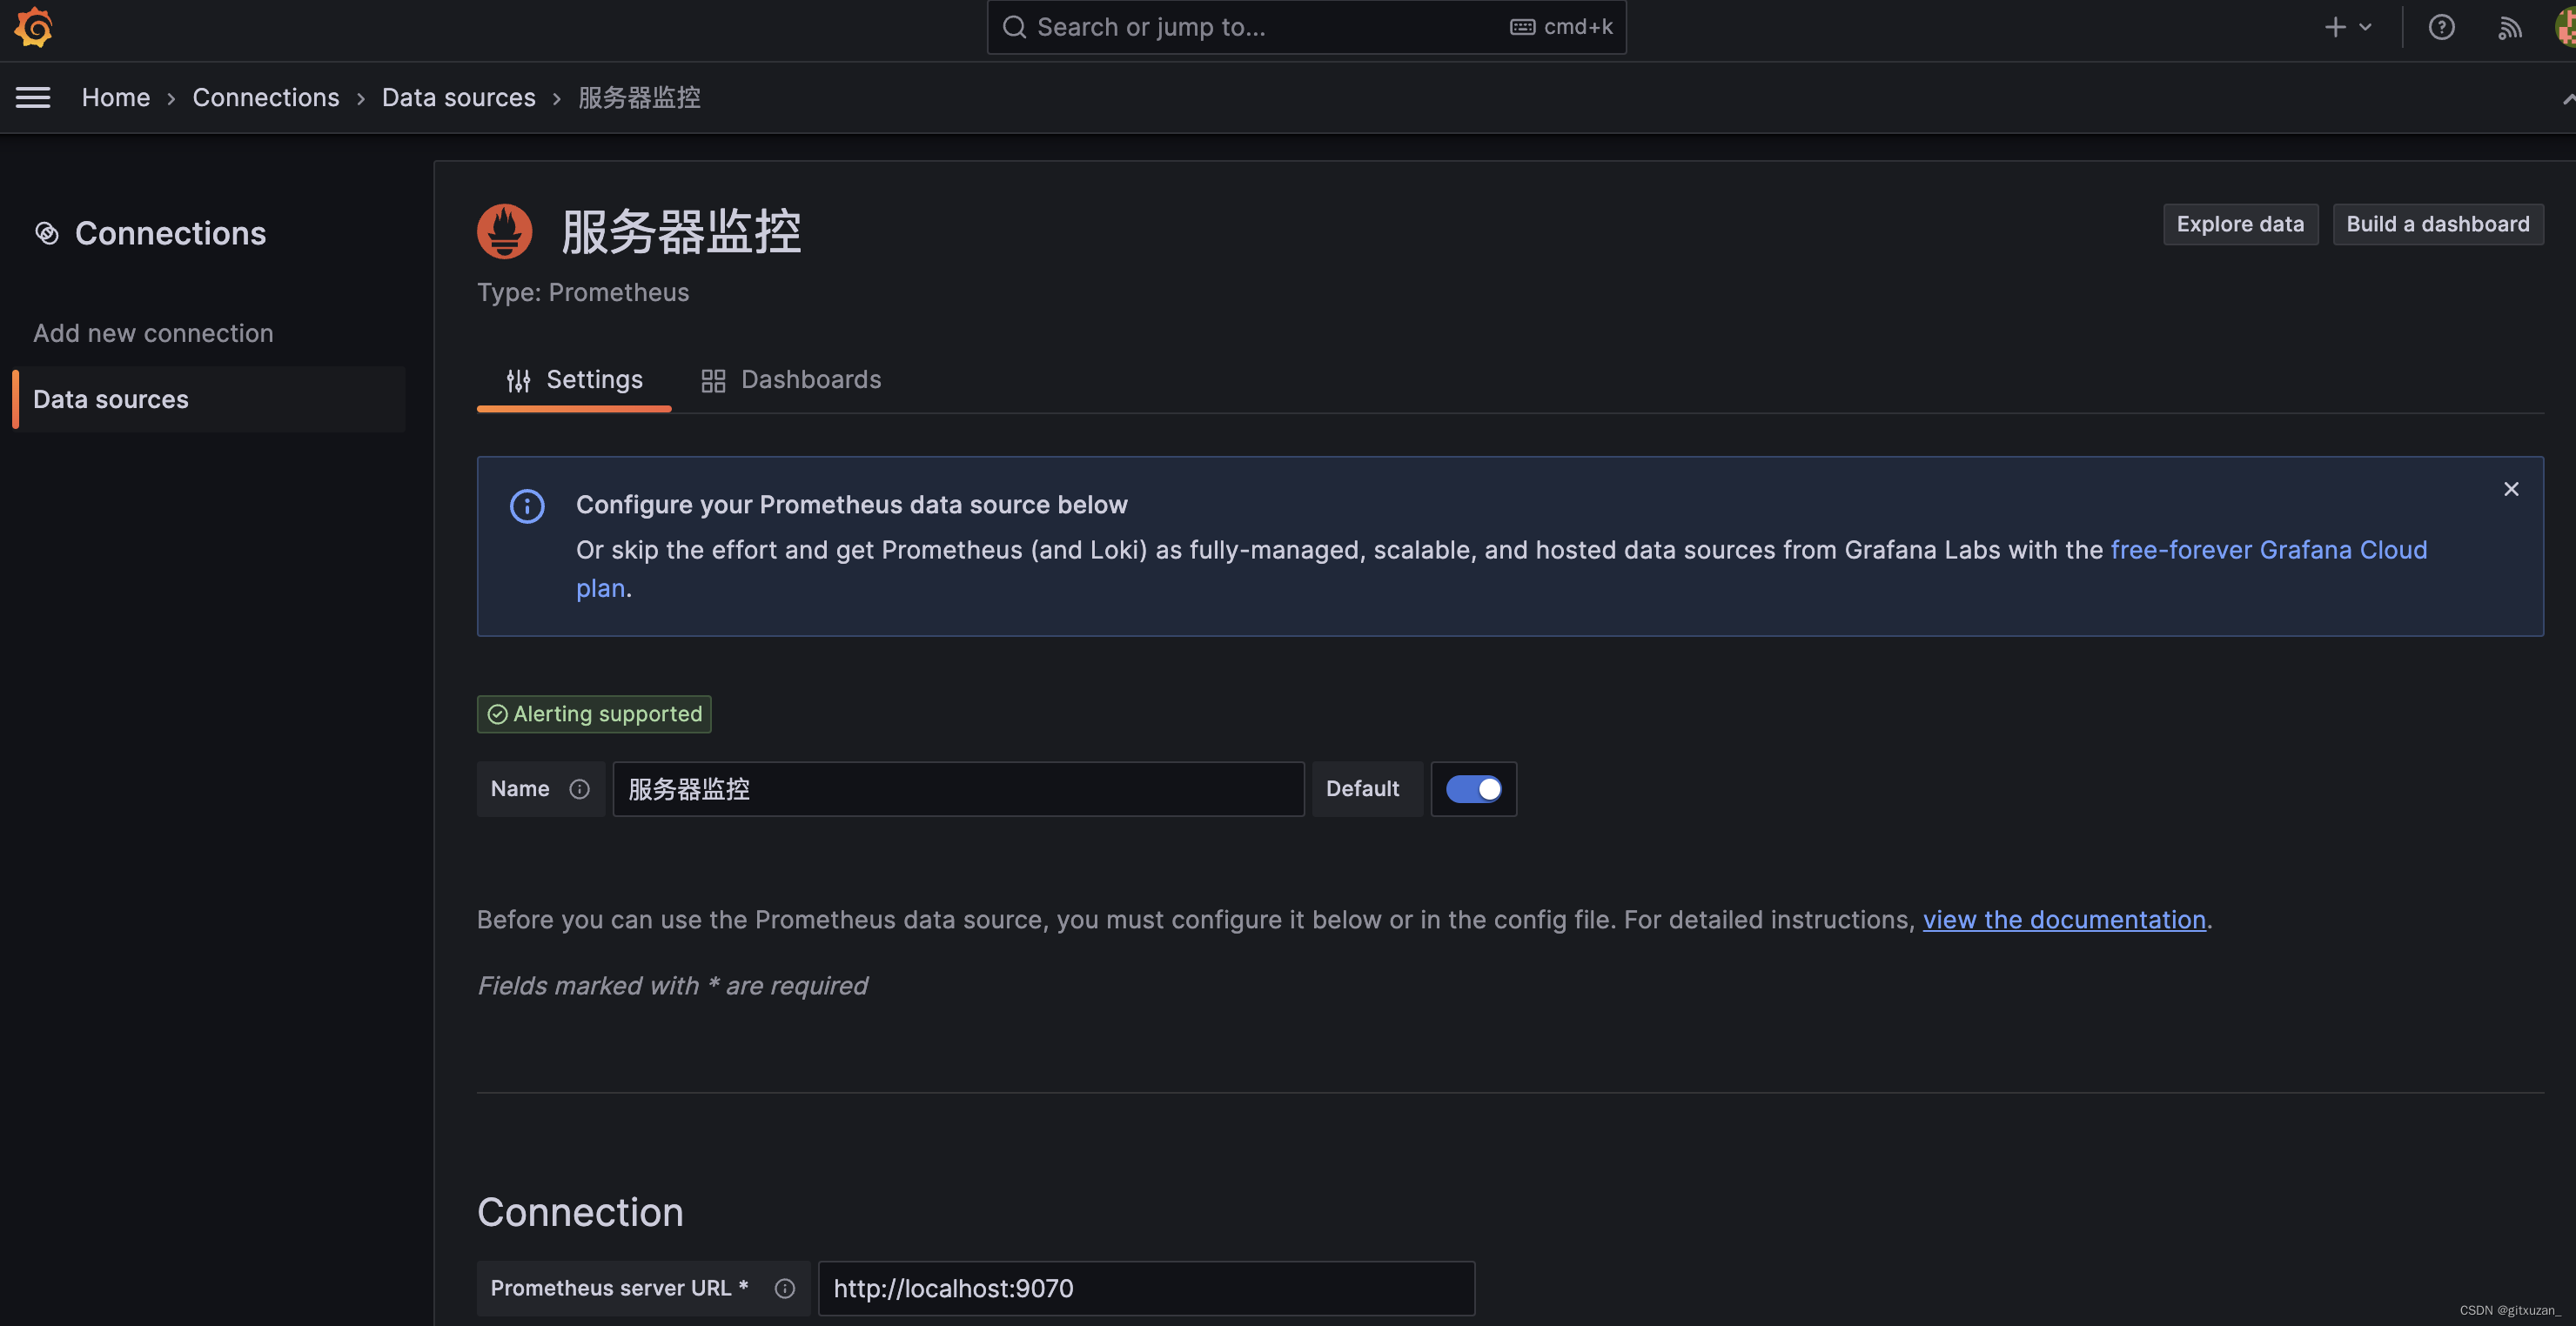
Task: Switch to the Dashboards tab
Action: (x=791, y=380)
